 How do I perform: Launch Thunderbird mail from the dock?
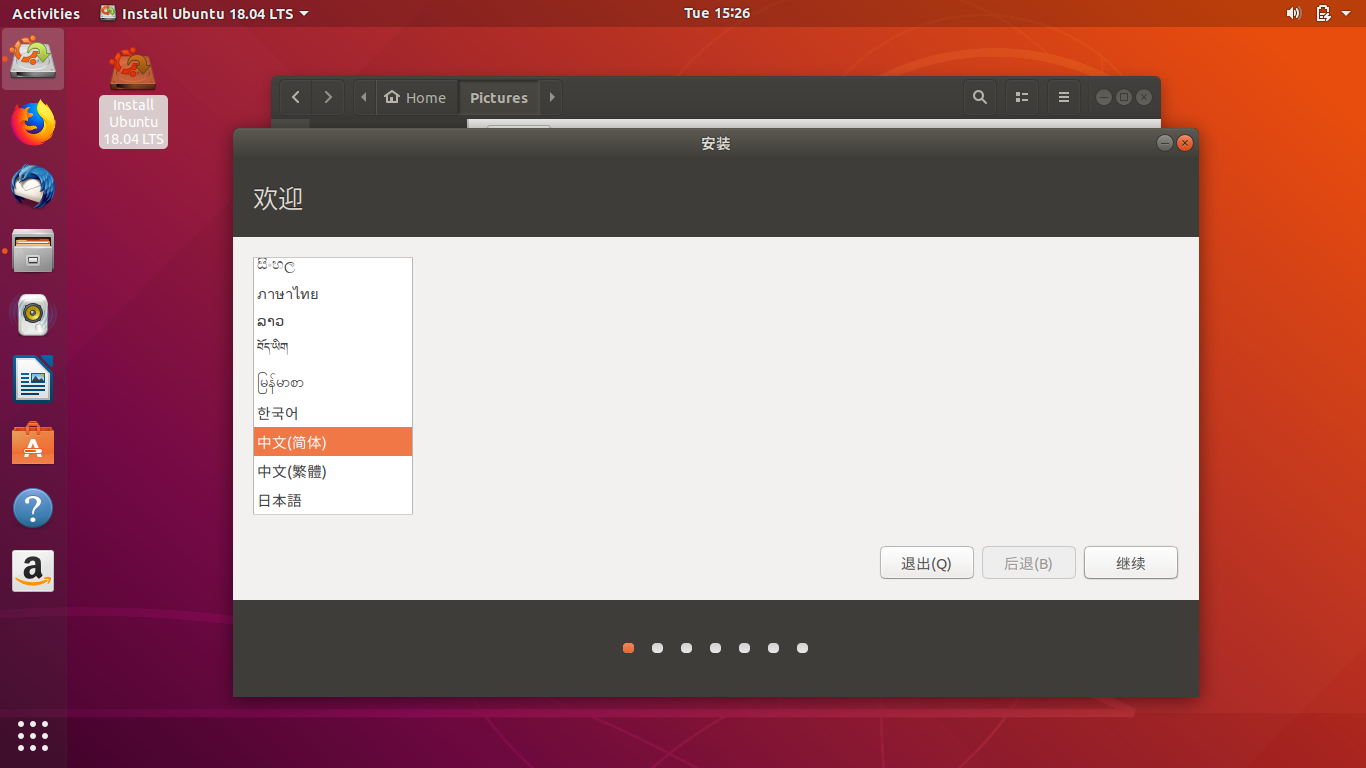(33, 187)
